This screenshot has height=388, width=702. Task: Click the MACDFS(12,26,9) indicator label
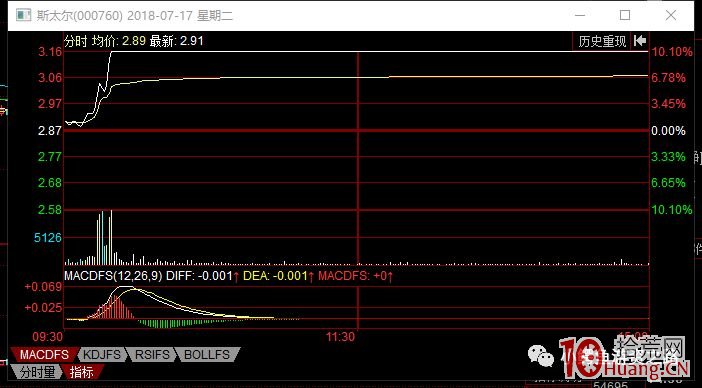(x=113, y=276)
